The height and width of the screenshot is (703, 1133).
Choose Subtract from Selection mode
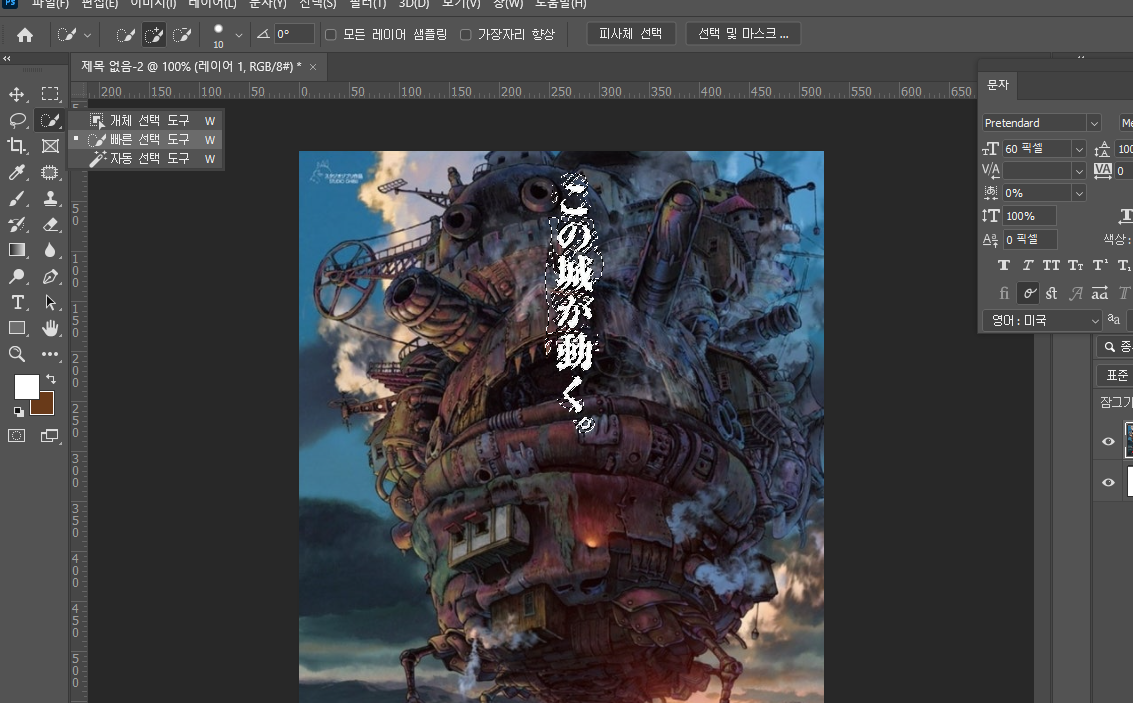(182, 35)
